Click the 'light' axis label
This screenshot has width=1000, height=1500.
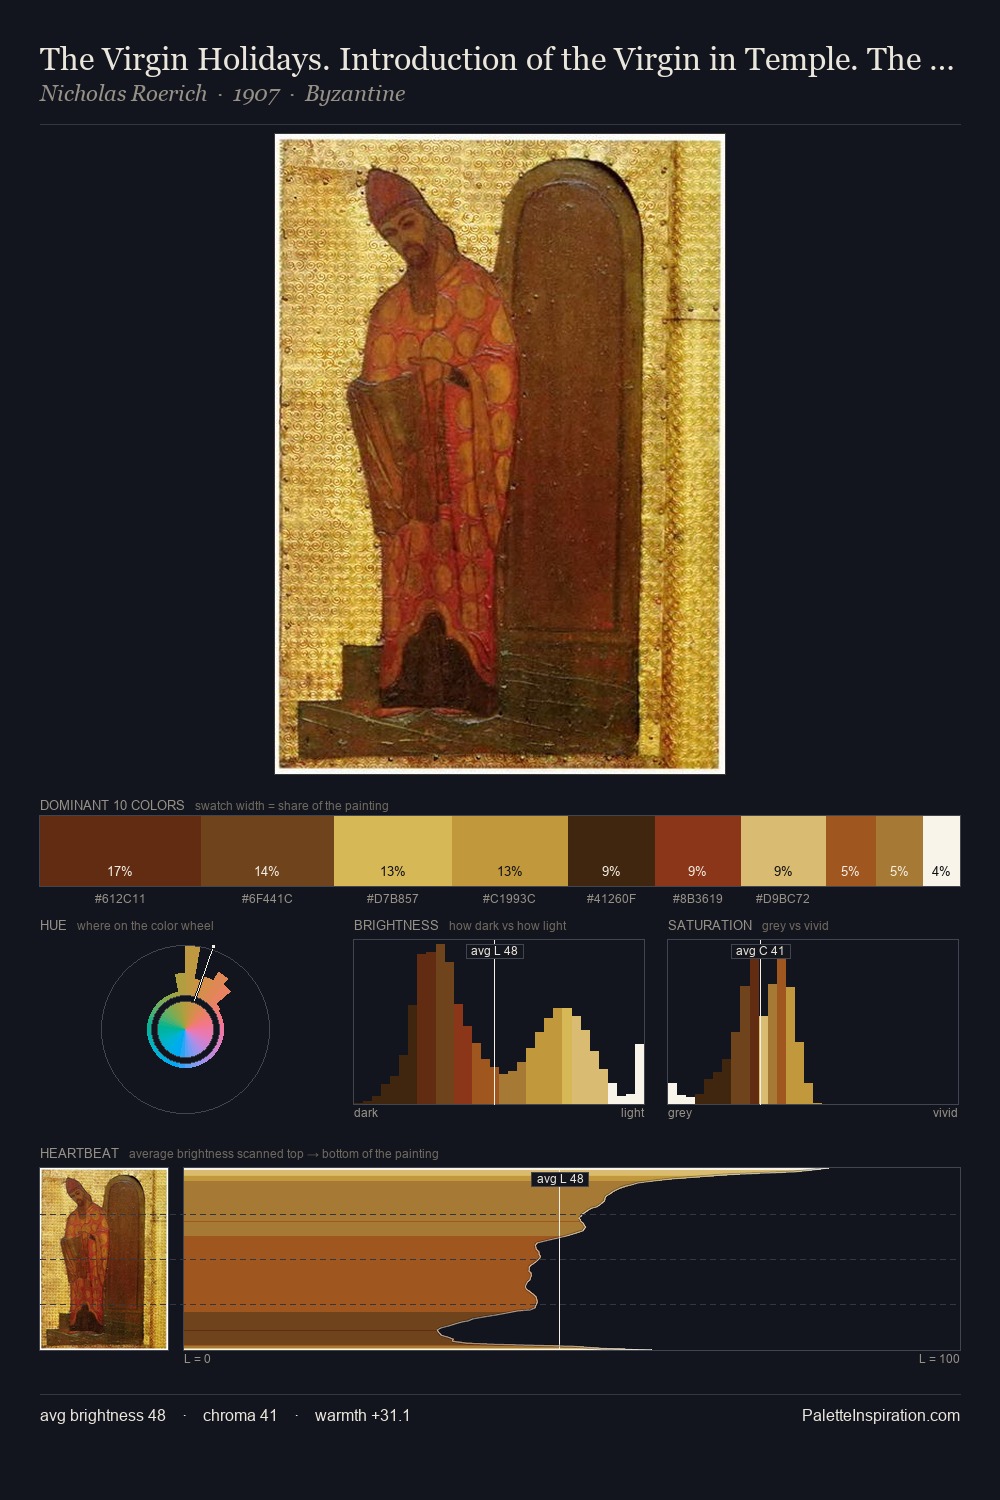pos(632,1113)
